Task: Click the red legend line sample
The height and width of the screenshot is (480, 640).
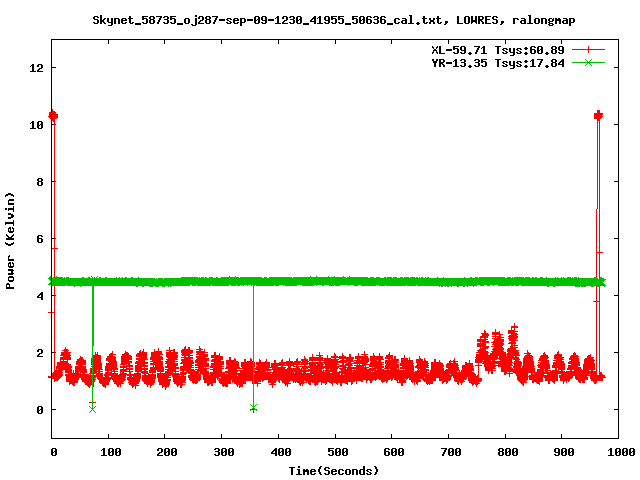Action: 588,50
